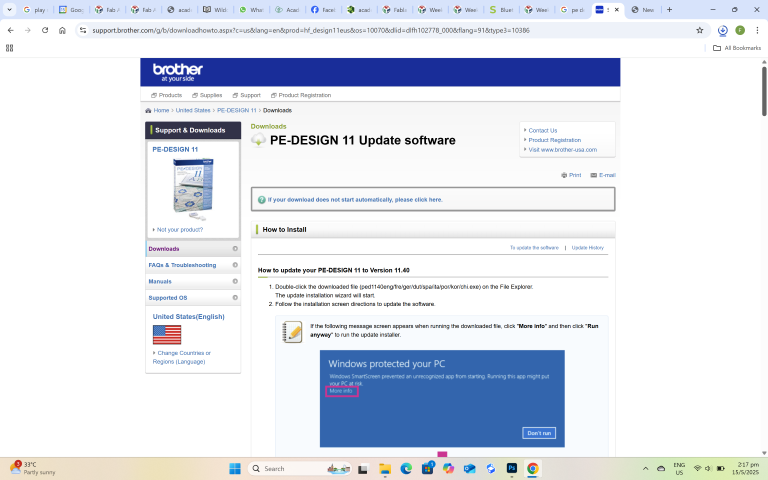Open volume control in system tray

point(708,469)
